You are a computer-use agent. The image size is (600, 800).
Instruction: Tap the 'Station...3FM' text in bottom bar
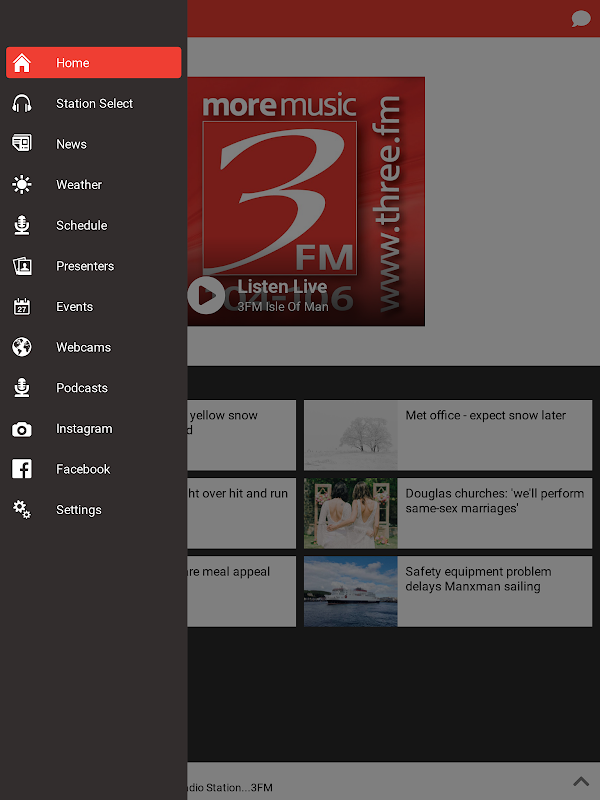pos(230,787)
